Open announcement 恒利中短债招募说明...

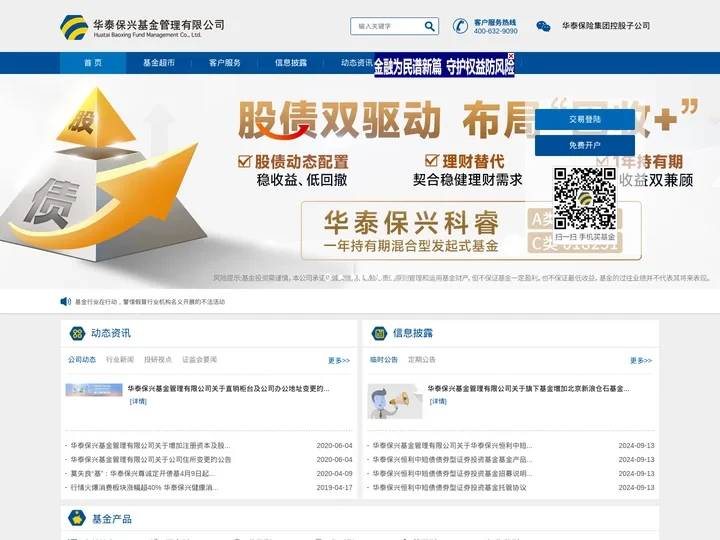452,473
